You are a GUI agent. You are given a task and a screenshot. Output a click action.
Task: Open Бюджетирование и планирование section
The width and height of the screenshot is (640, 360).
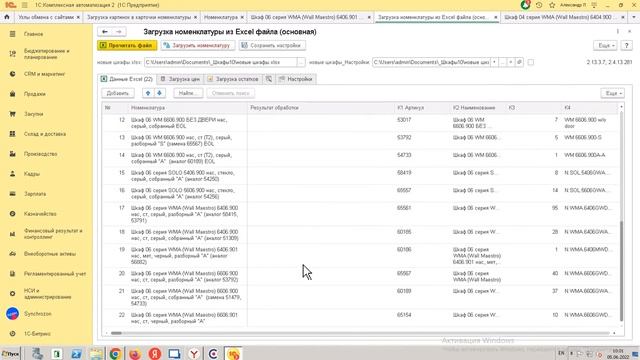pos(47,54)
